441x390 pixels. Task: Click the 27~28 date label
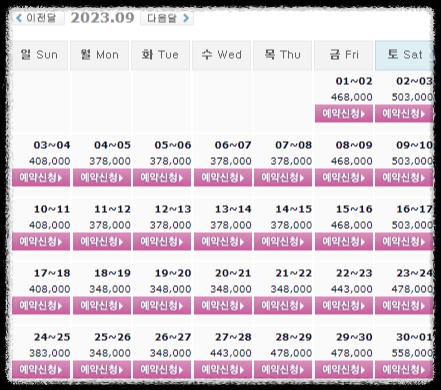coord(233,337)
